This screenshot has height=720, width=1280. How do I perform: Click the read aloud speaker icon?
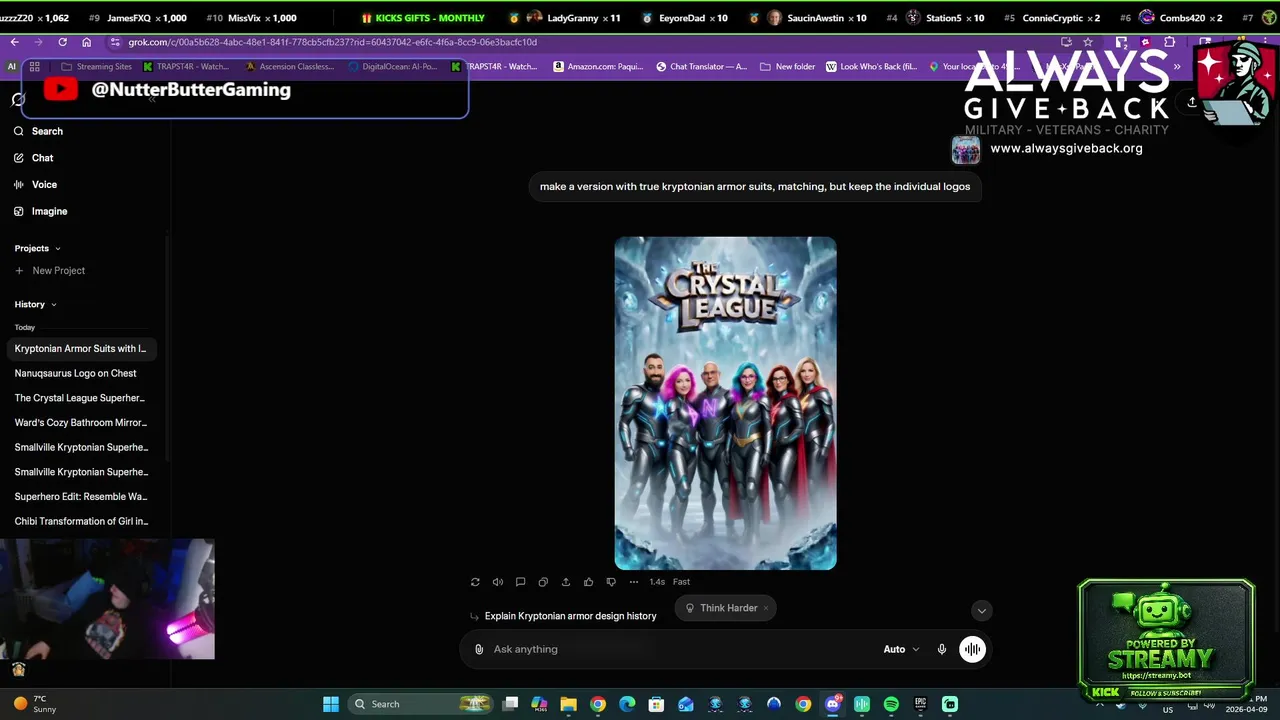[498, 582]
